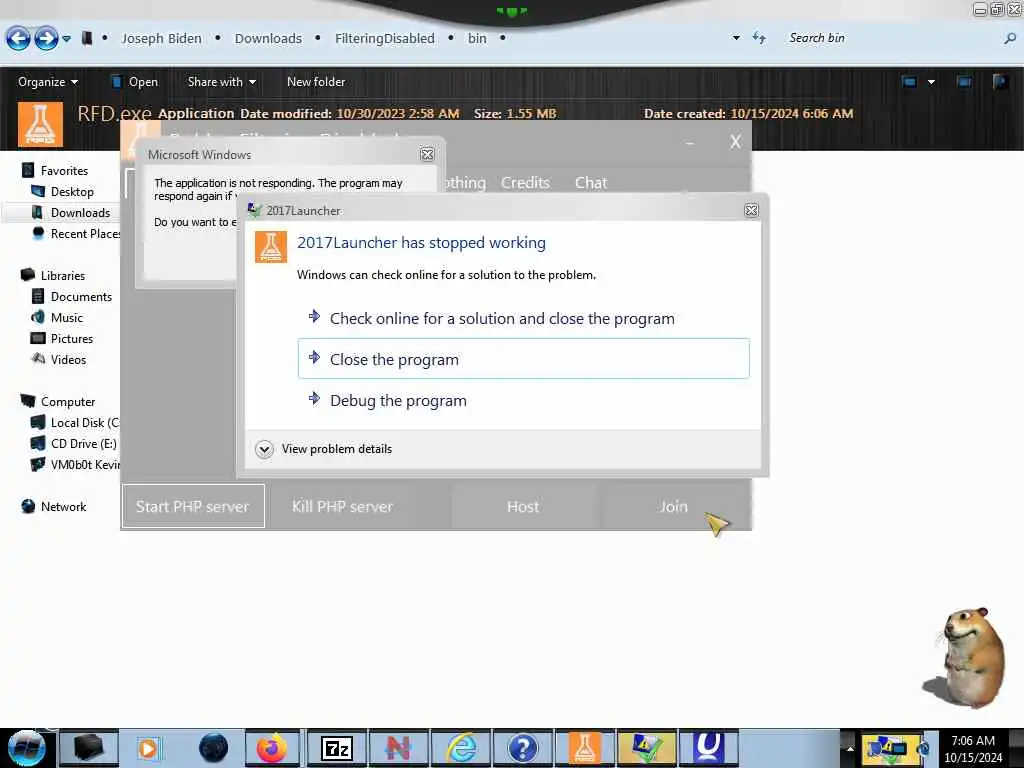Select Desktop in the navigation pane
The image size is (1024, 768).
[72, 191]
